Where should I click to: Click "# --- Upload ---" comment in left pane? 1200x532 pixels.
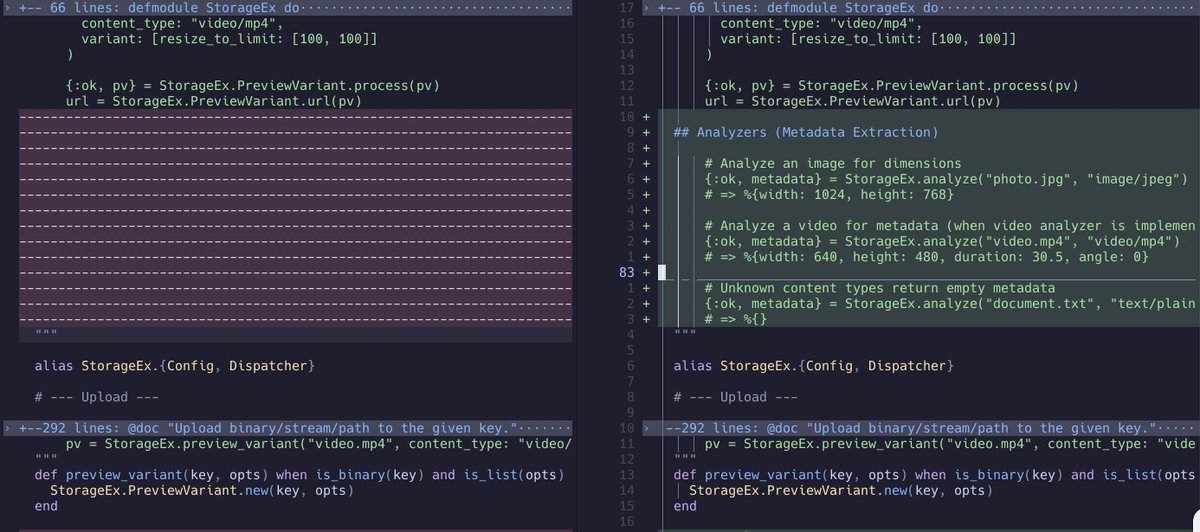96,397
